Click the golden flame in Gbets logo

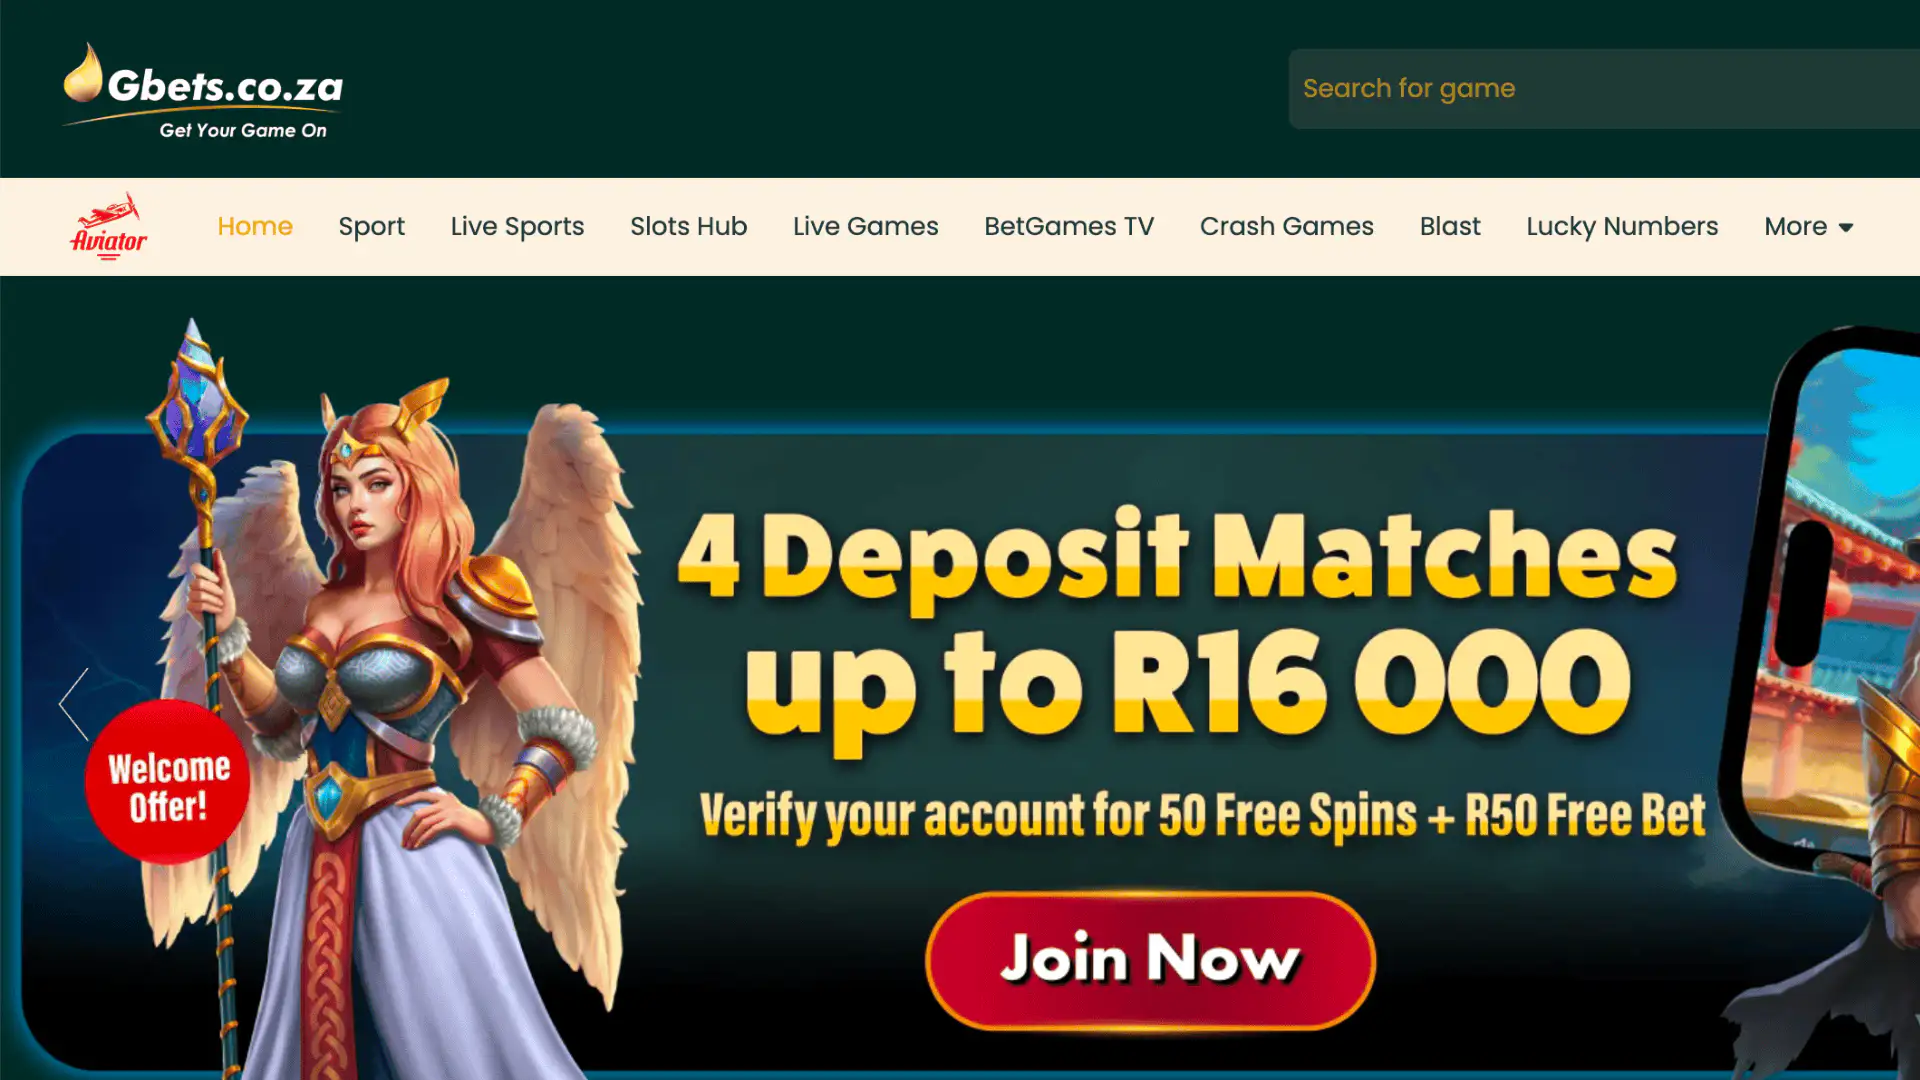(83, 72)
